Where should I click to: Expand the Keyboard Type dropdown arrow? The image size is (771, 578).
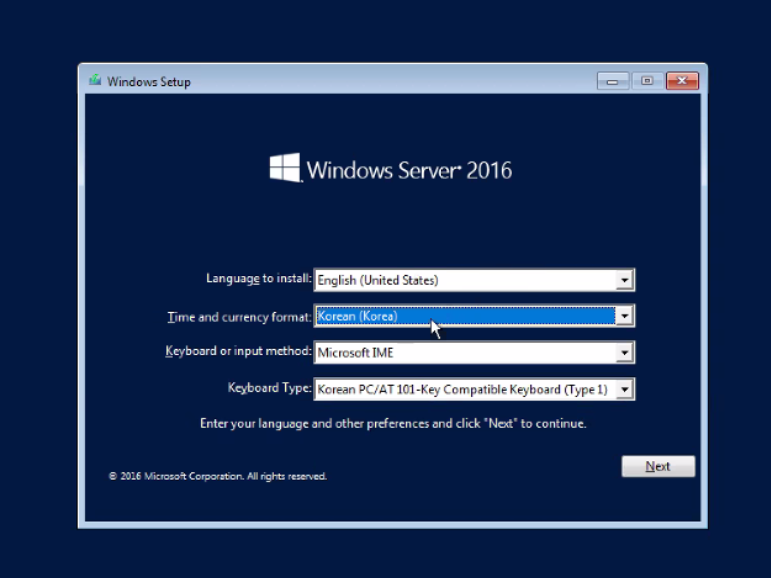pos(624,390)
